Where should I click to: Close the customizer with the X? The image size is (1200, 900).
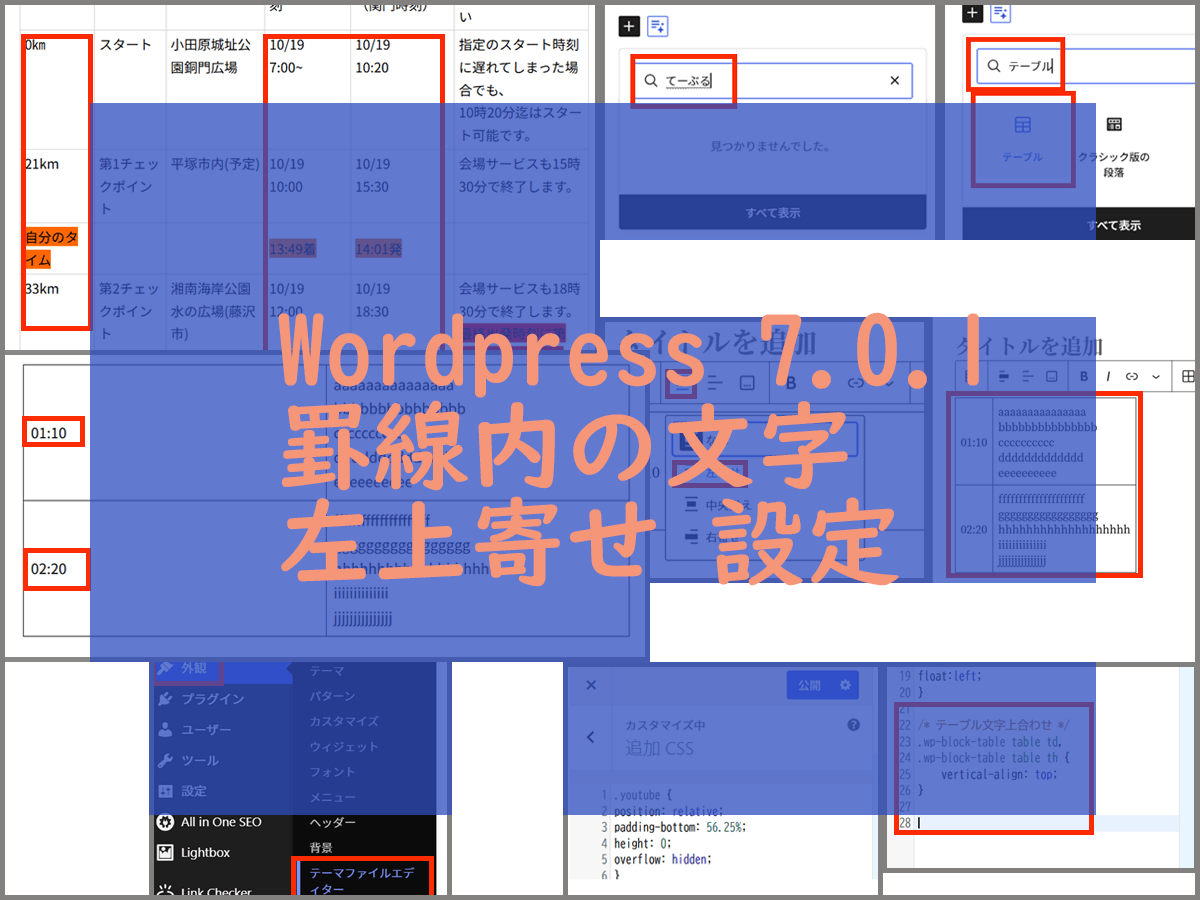pos(591,685)
